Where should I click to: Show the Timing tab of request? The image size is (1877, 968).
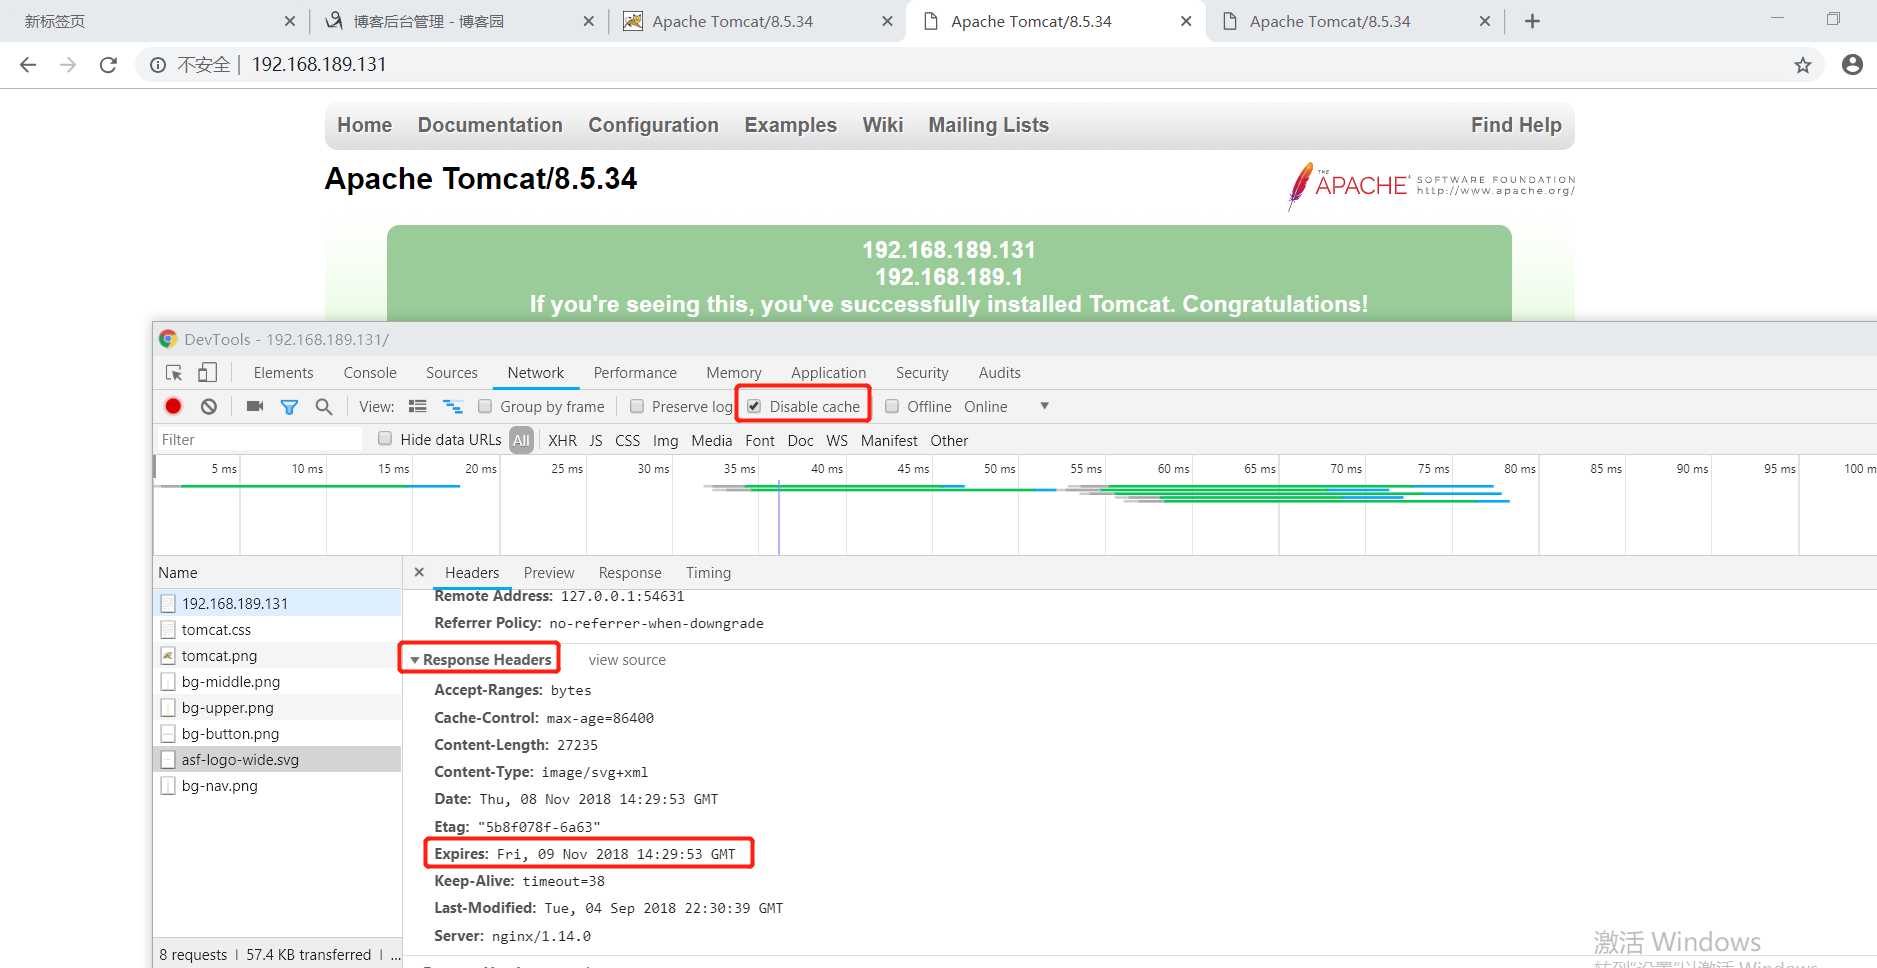click(708, 573)
